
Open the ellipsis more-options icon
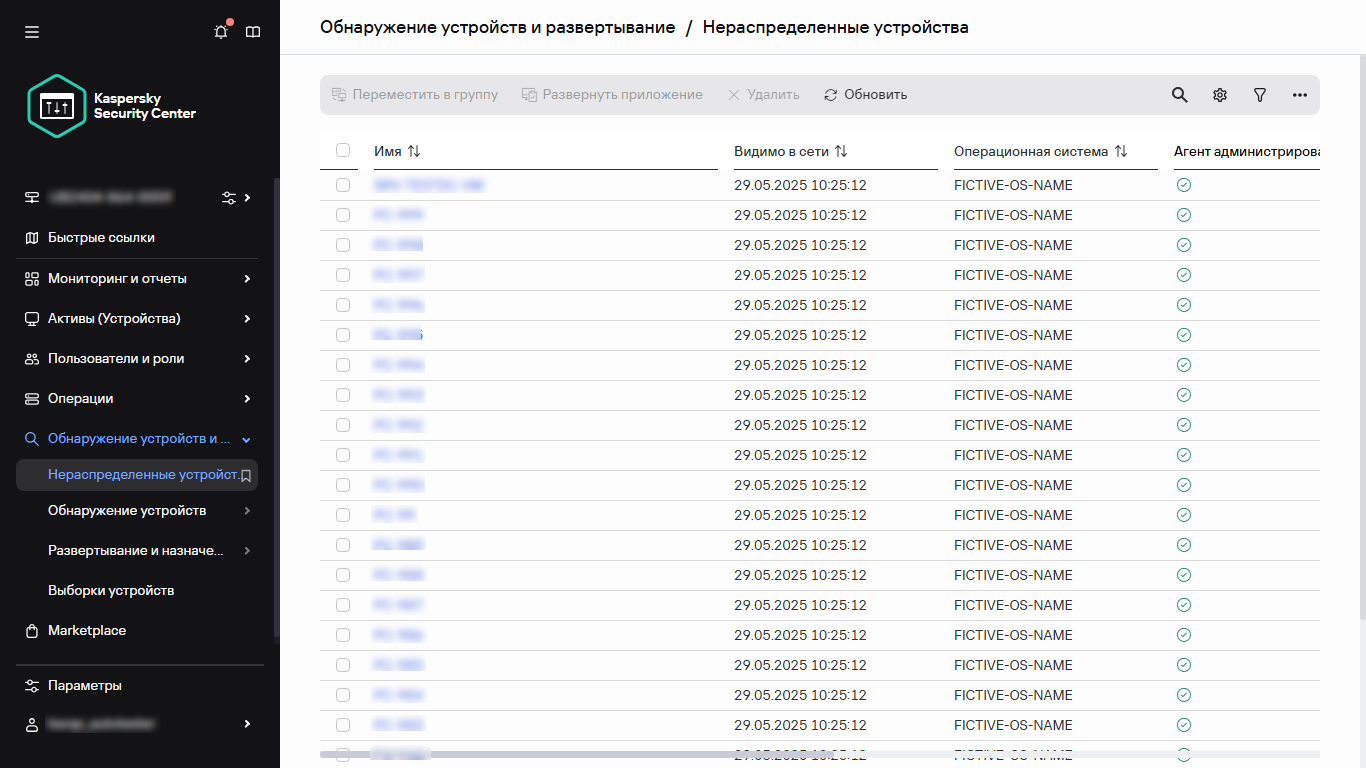click(x=1299, y=94)
